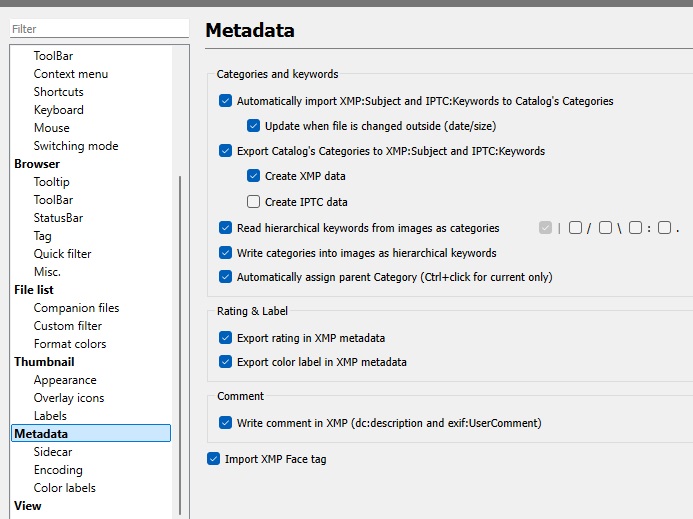Select Color labels in settings tree
This screenshot has width=693, height=519.
(x=64, y=488)
